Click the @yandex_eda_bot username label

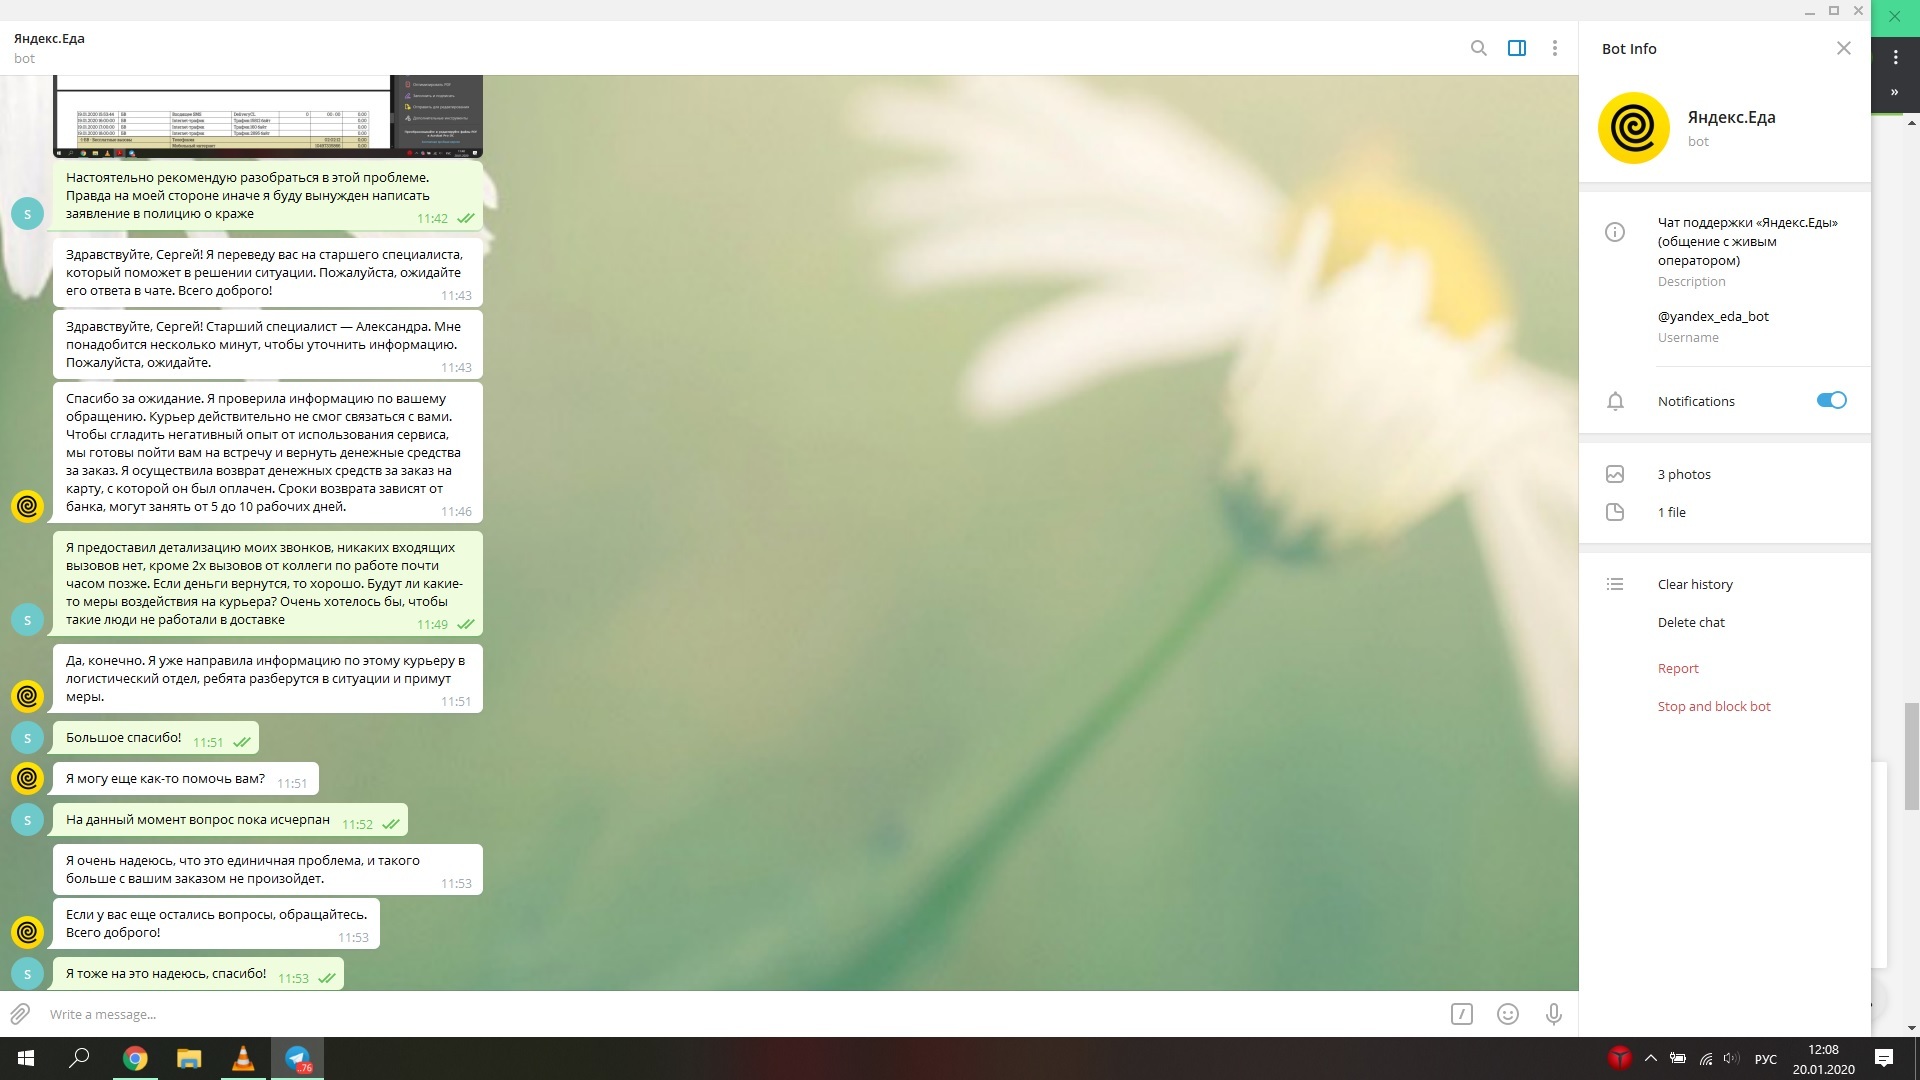pyautogui.click(x=1712, y=315)
